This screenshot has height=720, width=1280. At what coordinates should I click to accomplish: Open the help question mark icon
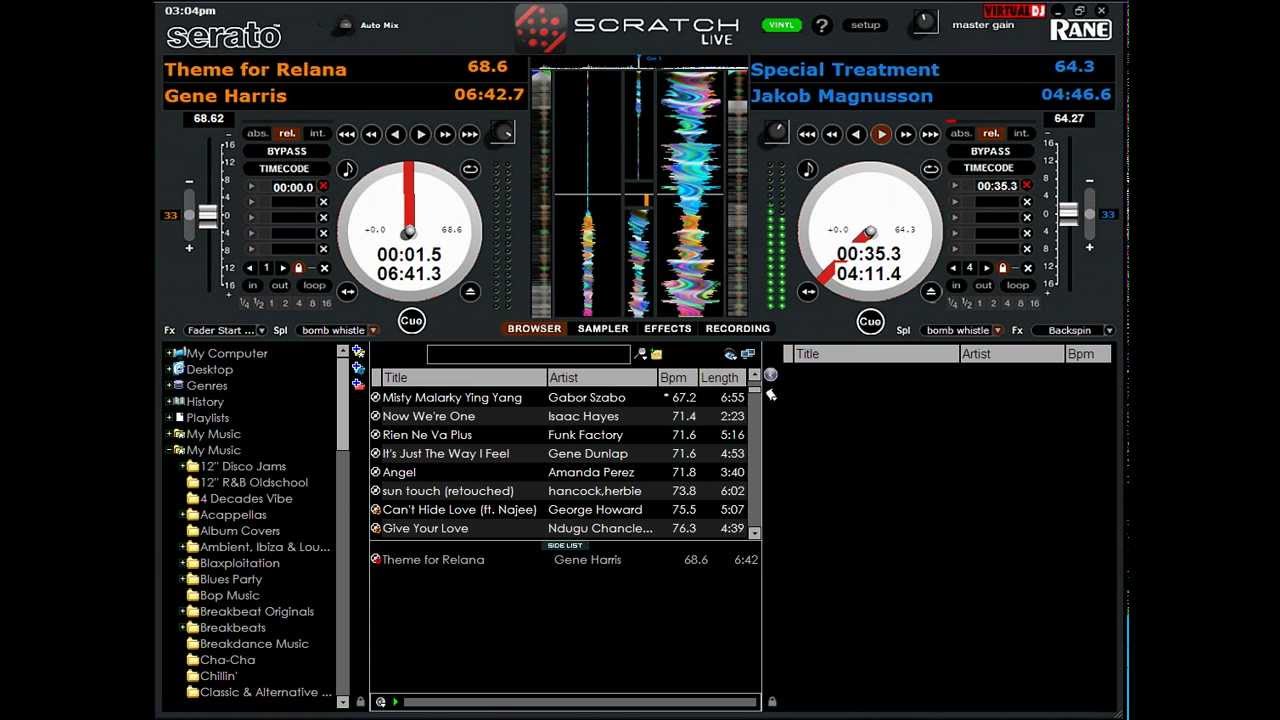[x=822, y=26]
